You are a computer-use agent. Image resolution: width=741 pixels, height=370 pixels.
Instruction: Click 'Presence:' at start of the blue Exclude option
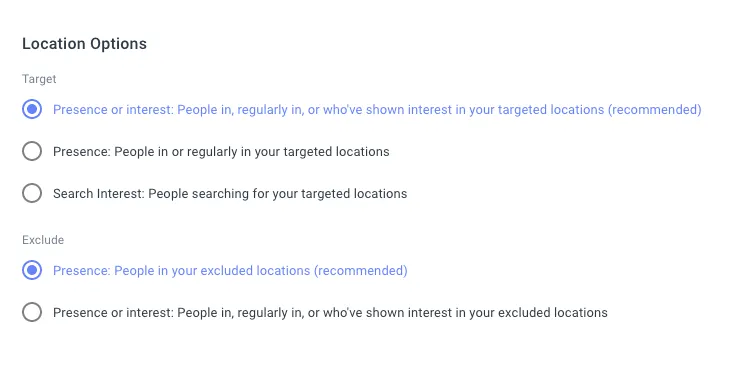[x=82, y=271]
